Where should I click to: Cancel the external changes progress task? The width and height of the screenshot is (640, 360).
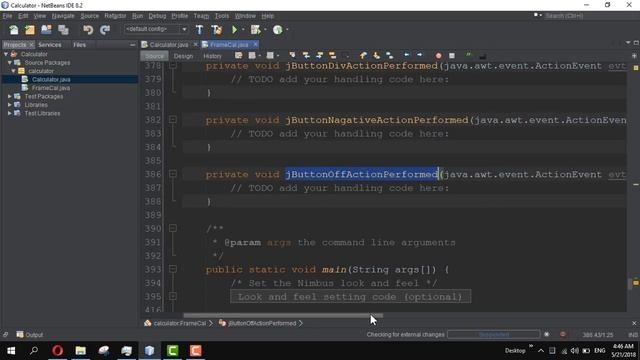point(547,334)
